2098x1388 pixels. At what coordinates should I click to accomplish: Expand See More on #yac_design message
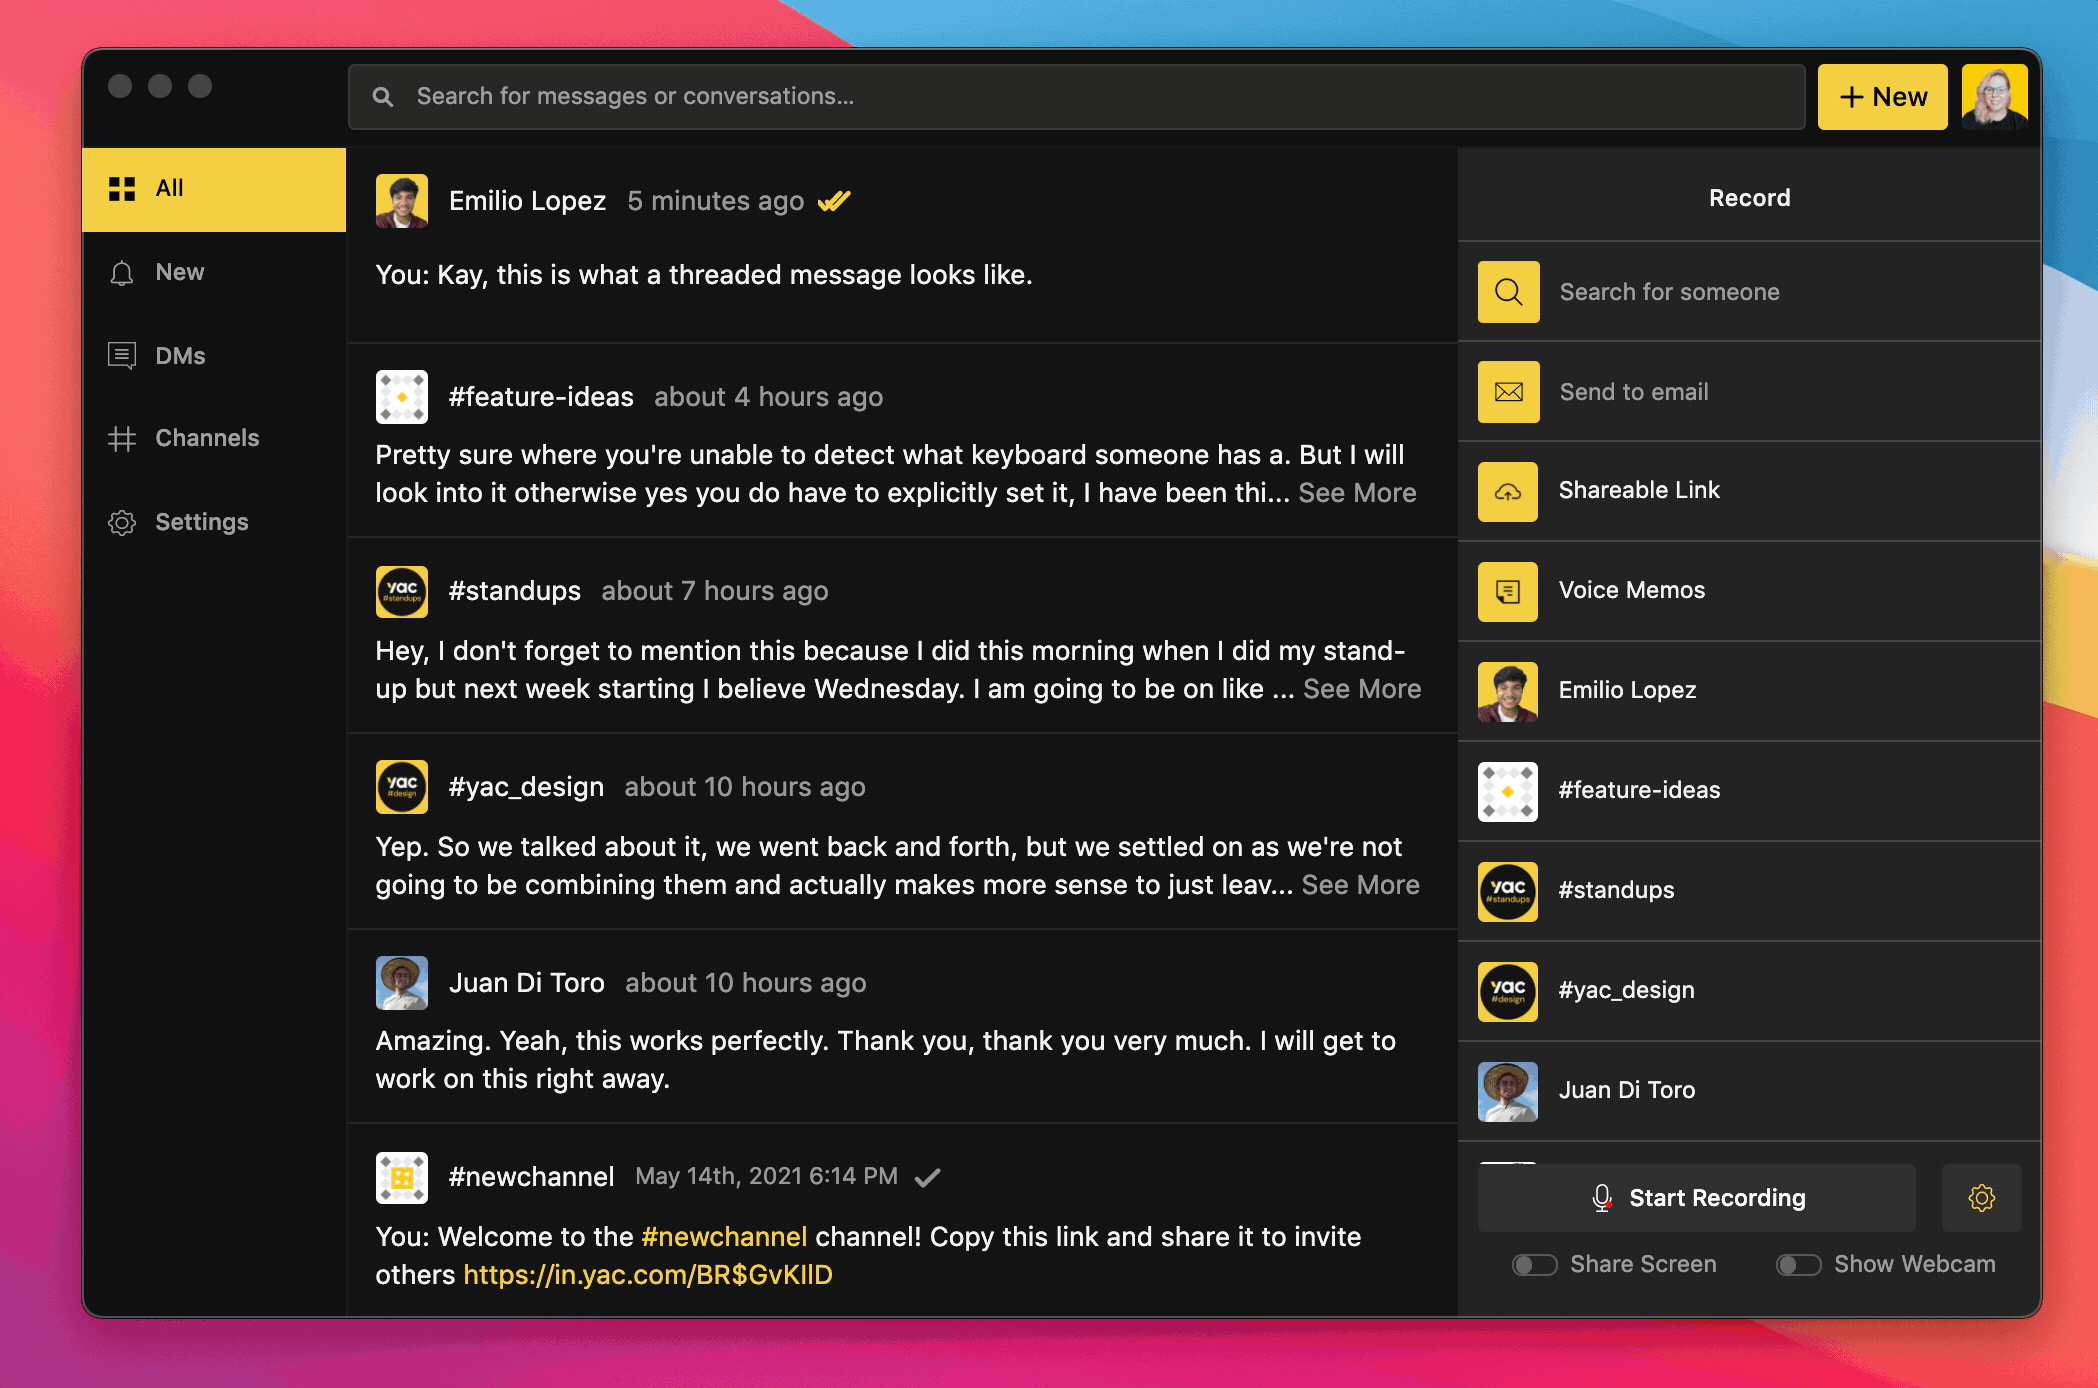pos(1360,885)
